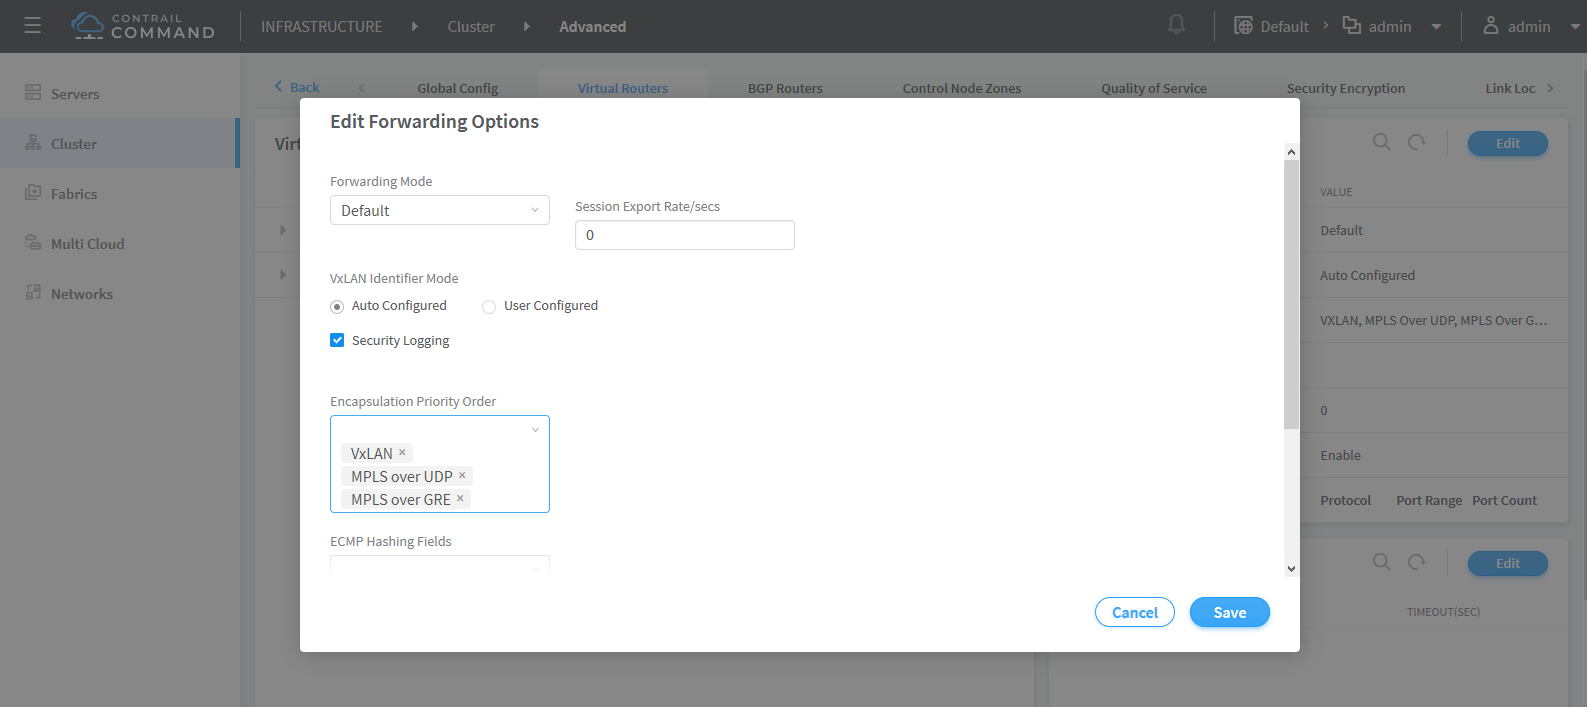Click the Fabrics sidebar icon
The width and height of the screenshot is (1587, 707).
[x=33, y=193]
